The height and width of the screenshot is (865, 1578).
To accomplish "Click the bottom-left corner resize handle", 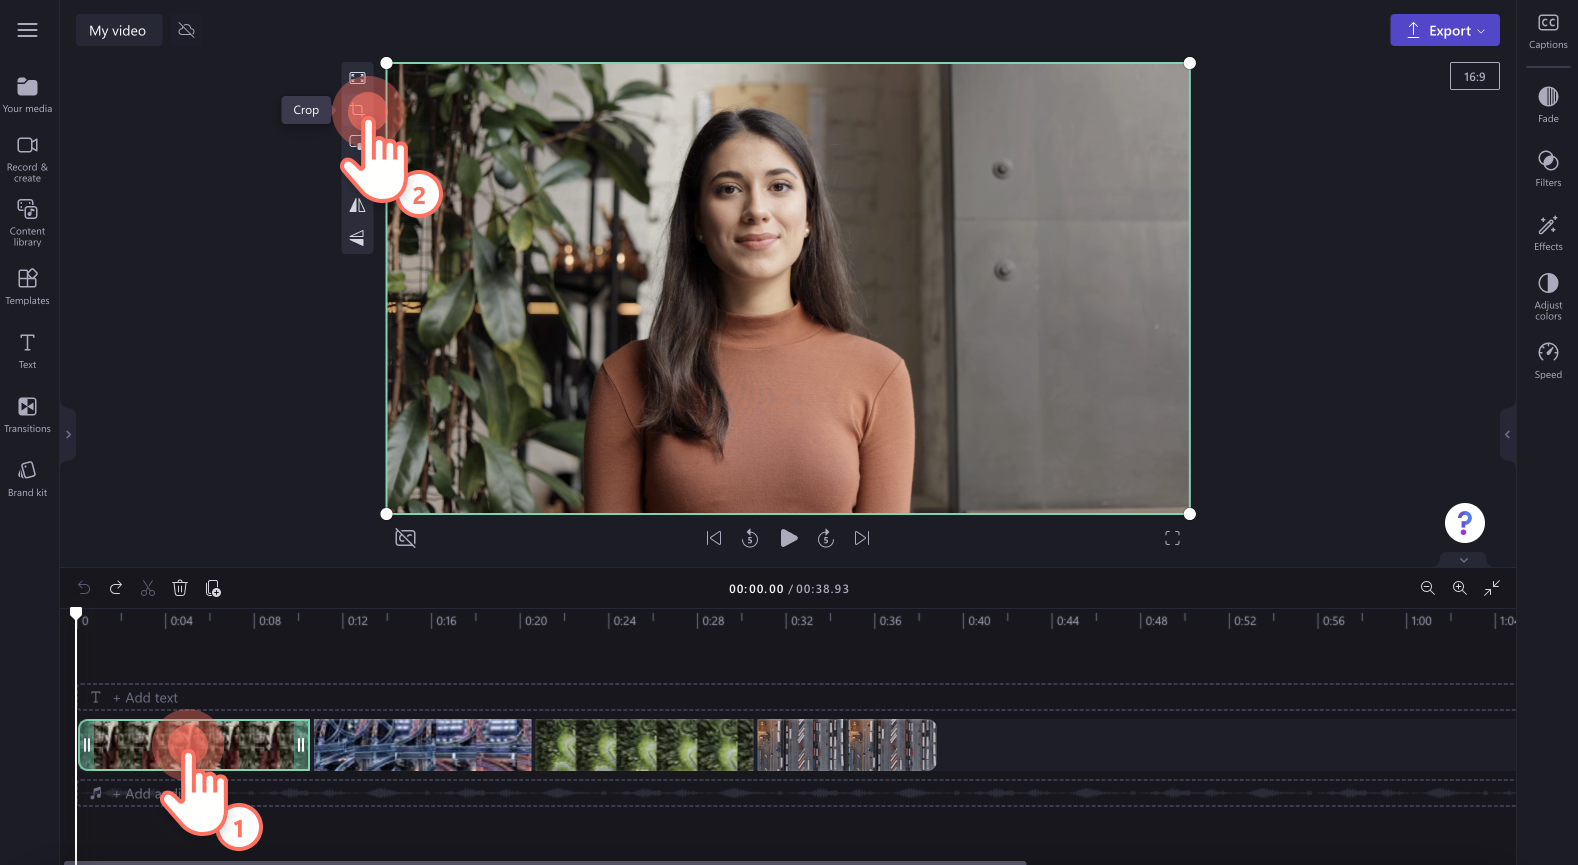I will tap(387, 514).
